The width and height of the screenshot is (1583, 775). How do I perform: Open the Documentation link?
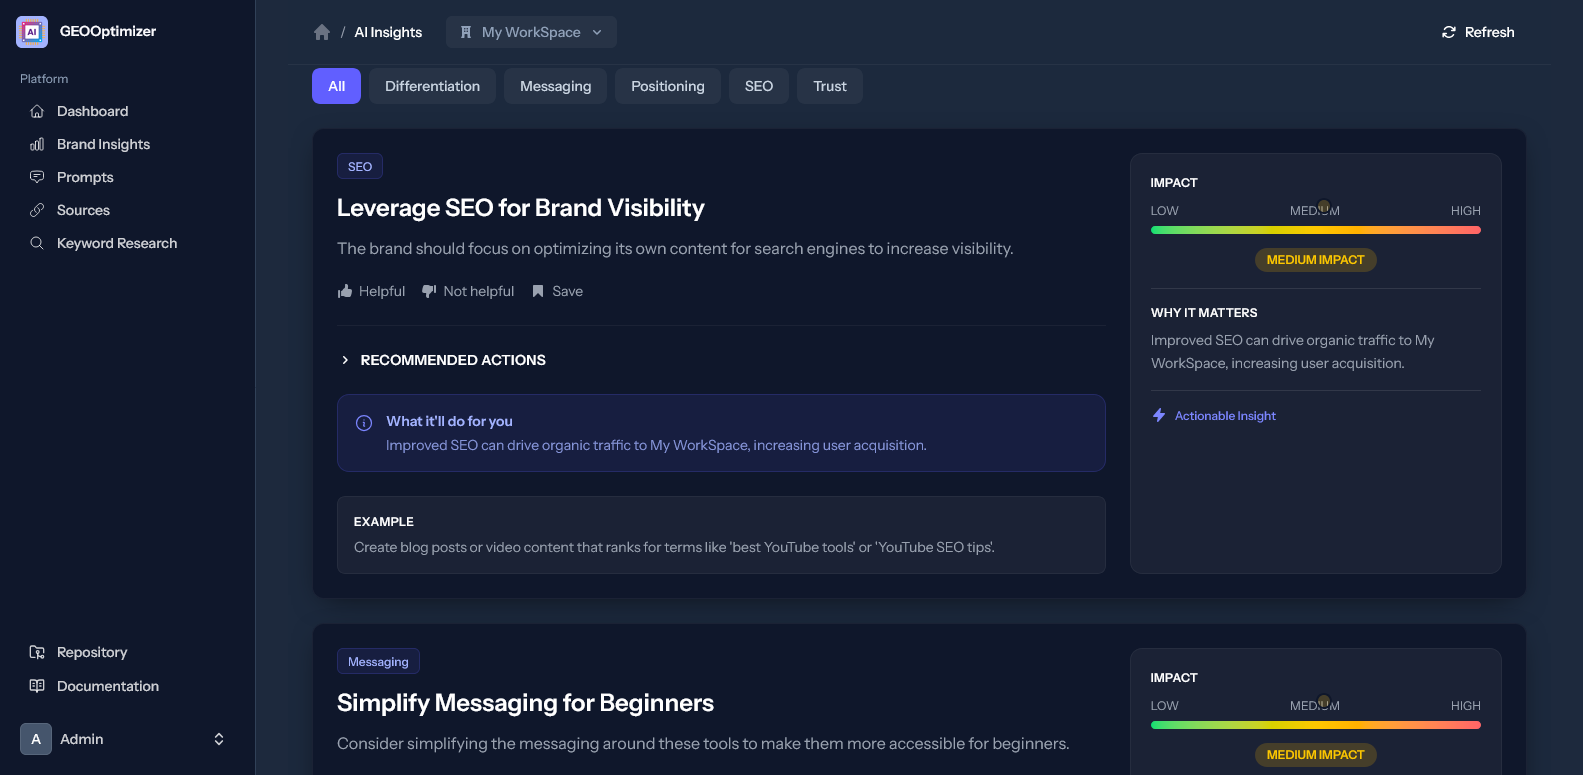point(127,686)
